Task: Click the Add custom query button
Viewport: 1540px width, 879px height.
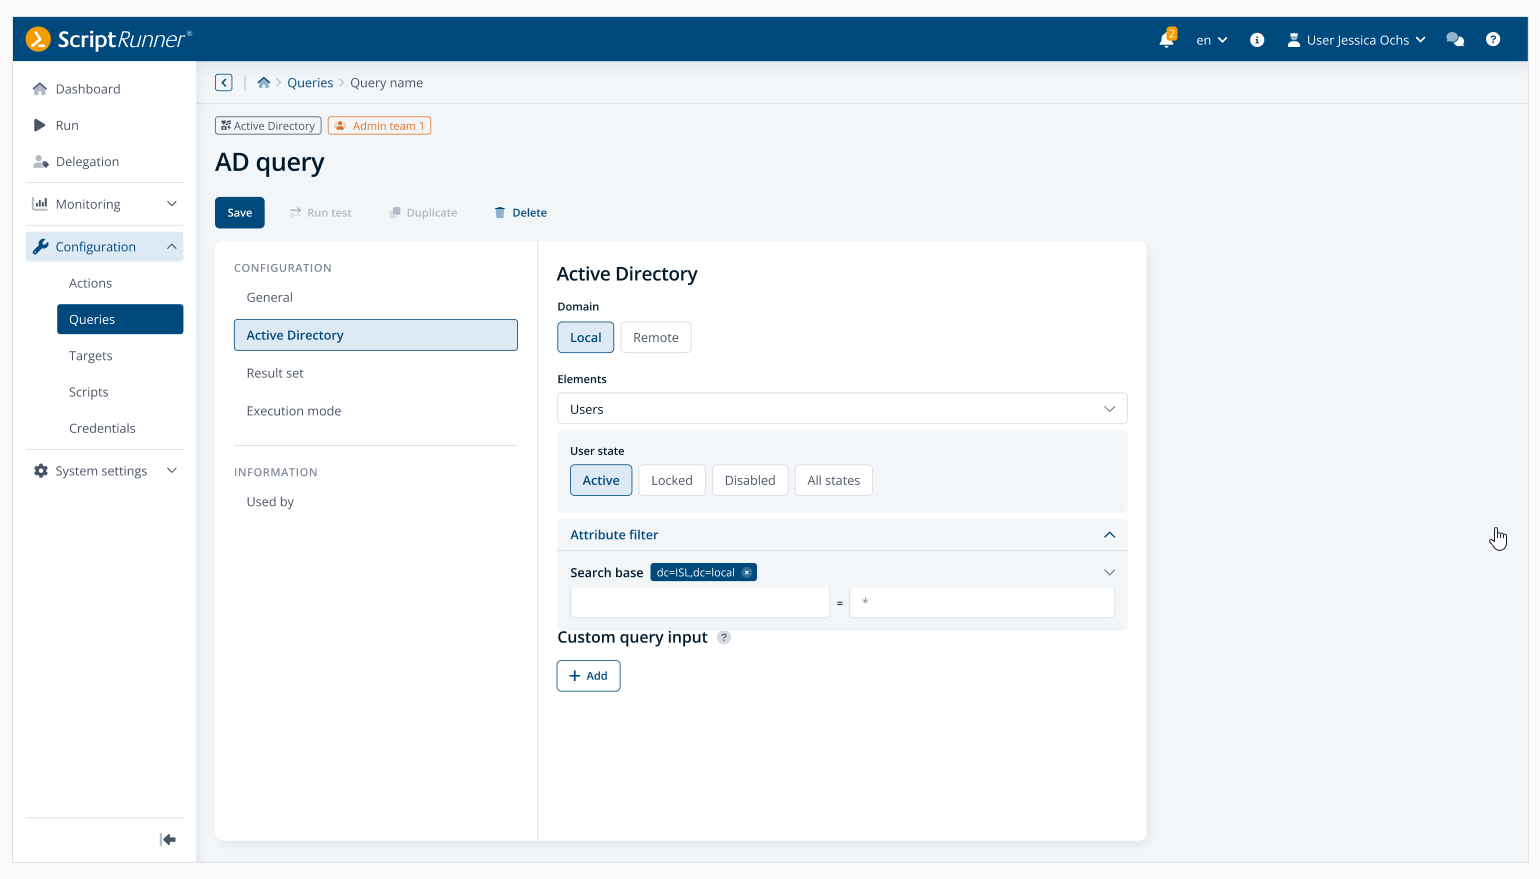Action: [x=588, y=676]
